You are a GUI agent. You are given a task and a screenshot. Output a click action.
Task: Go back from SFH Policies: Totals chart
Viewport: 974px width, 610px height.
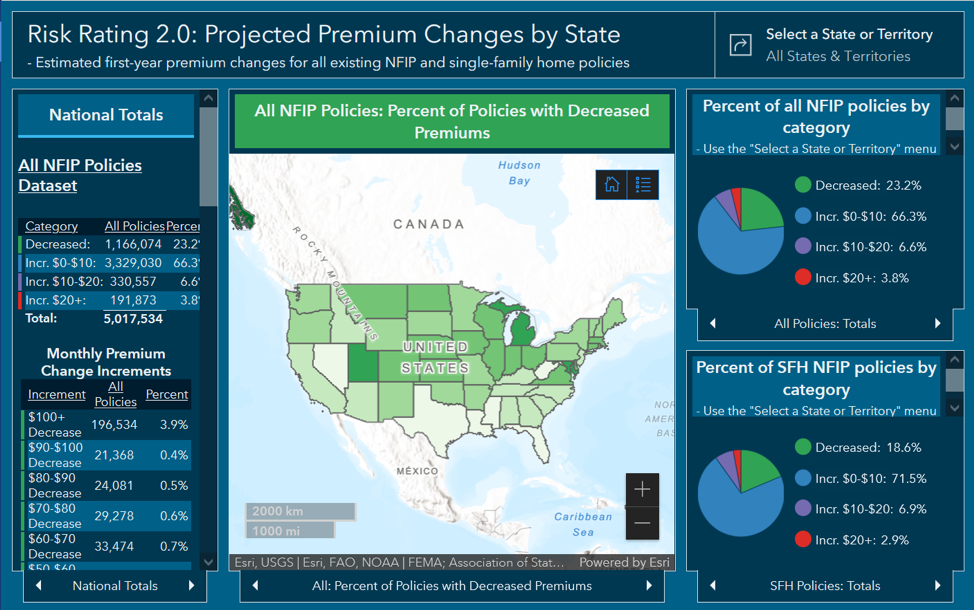click(712, 585)
